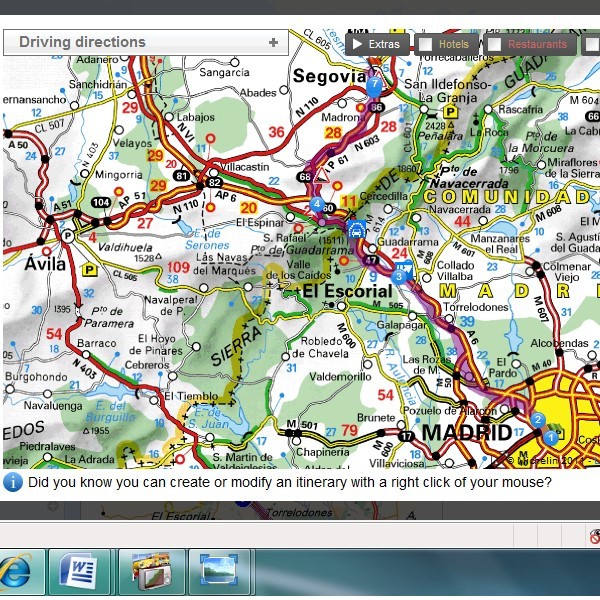Click the Alcobendas label

tap(559, 343)
